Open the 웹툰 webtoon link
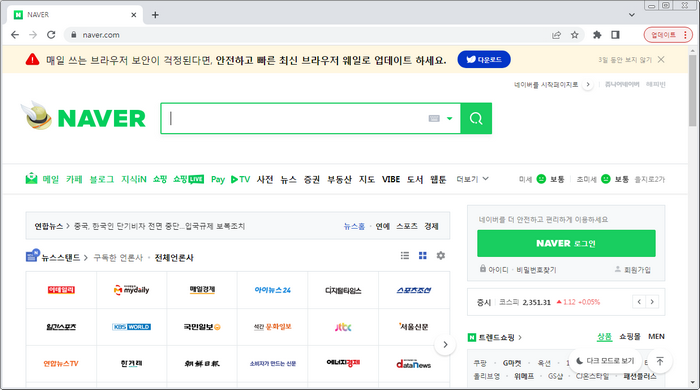 (438, 179)
